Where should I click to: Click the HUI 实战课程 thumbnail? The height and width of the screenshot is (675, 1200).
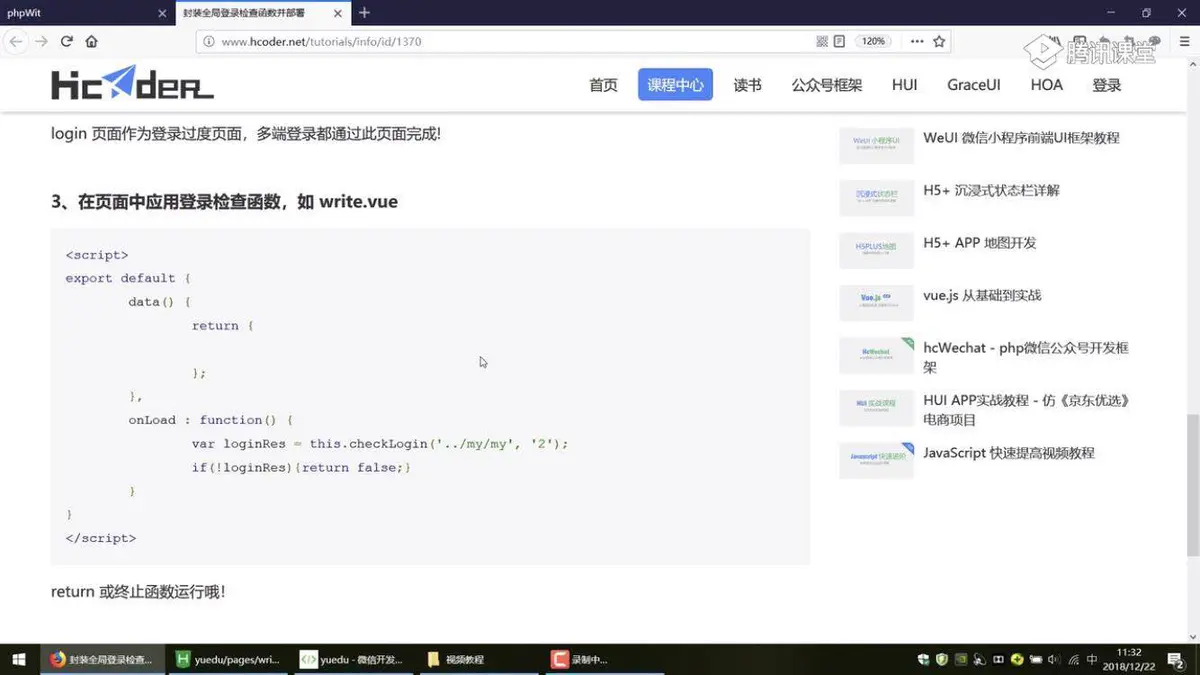pyautogui.click(x=876, y=408)
